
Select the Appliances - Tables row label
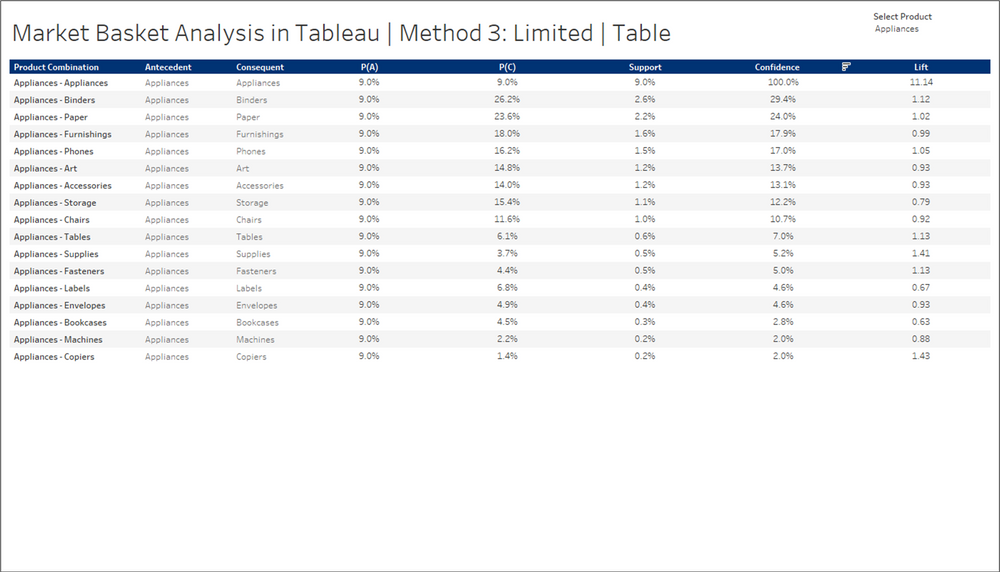pyautogui.click(x=52, y=237)
